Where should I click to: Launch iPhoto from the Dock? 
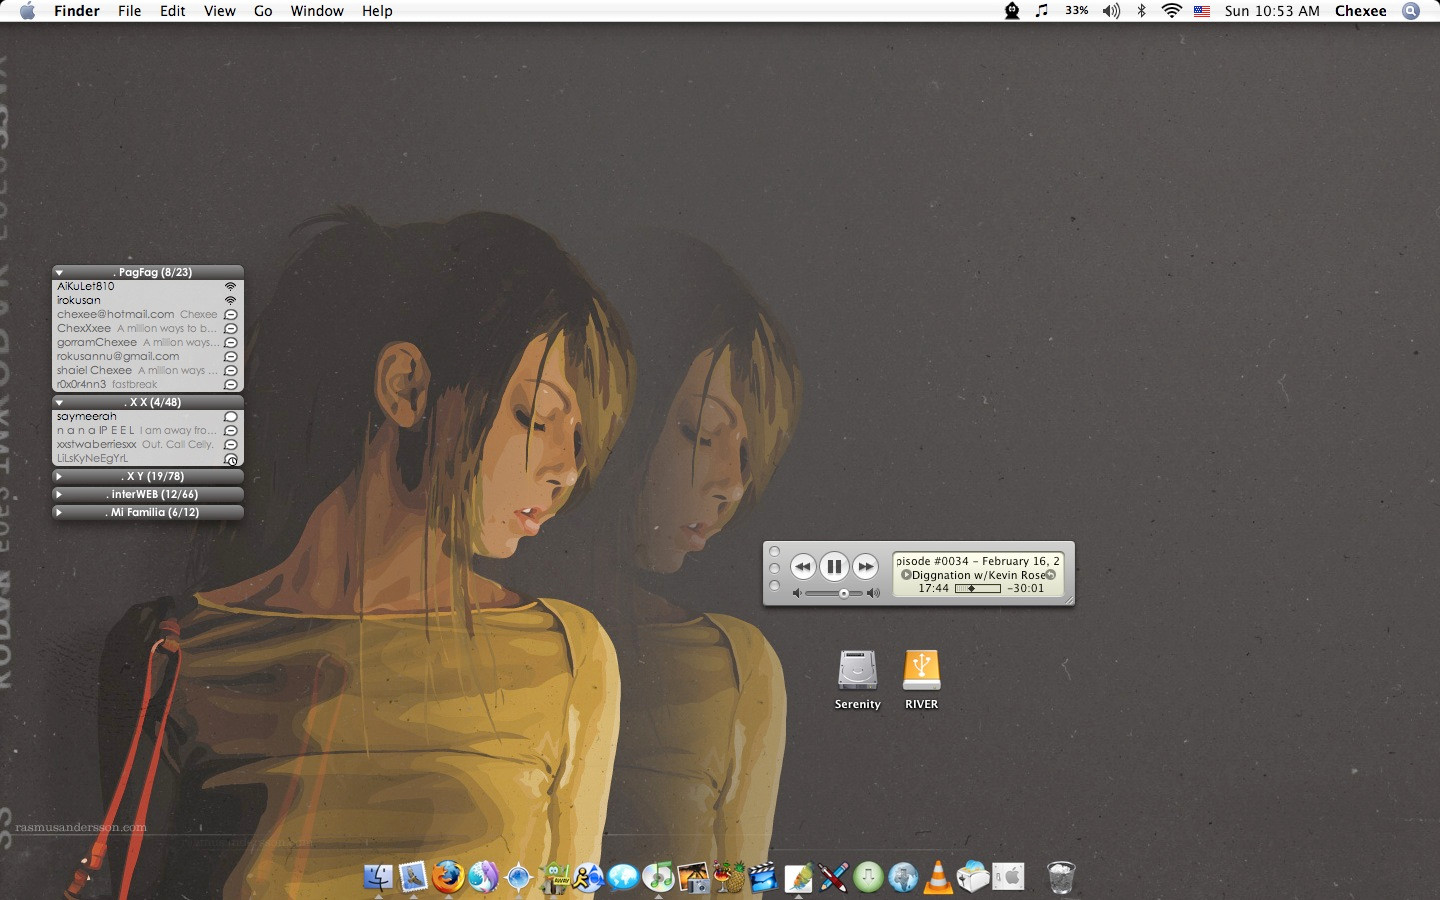(x=693, y=877)
